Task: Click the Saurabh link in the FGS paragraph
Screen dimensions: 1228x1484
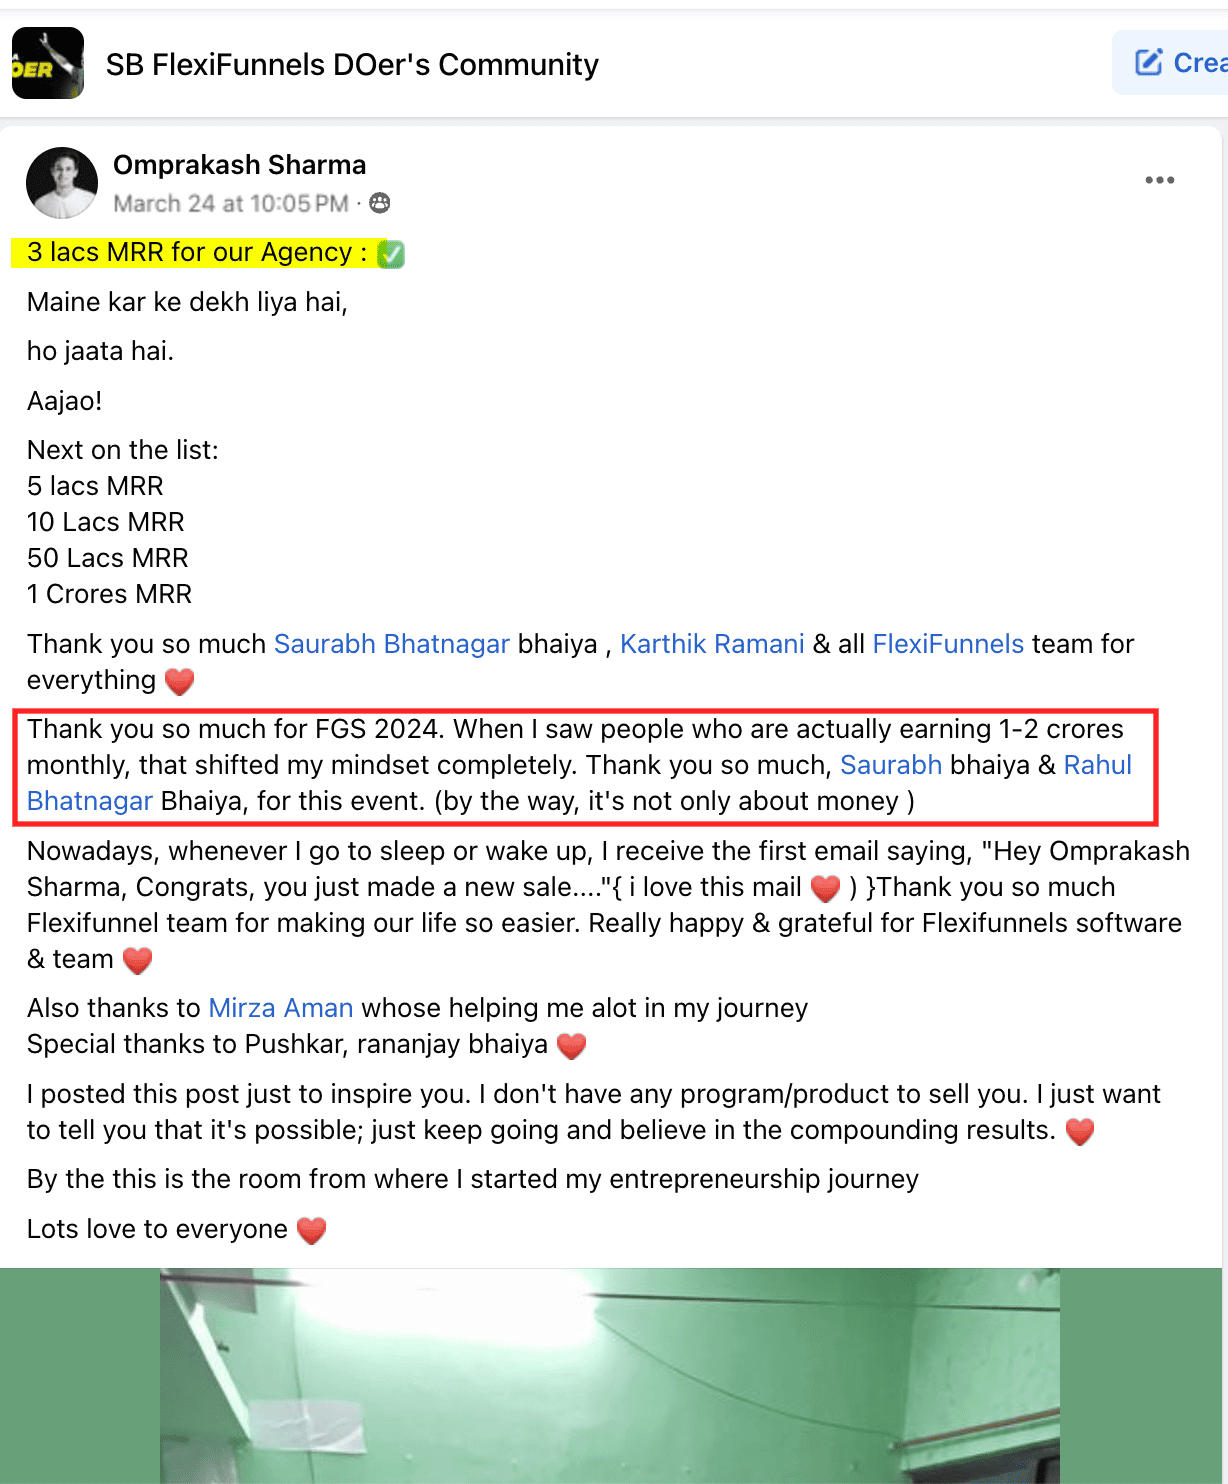Action: click(891, 765)
